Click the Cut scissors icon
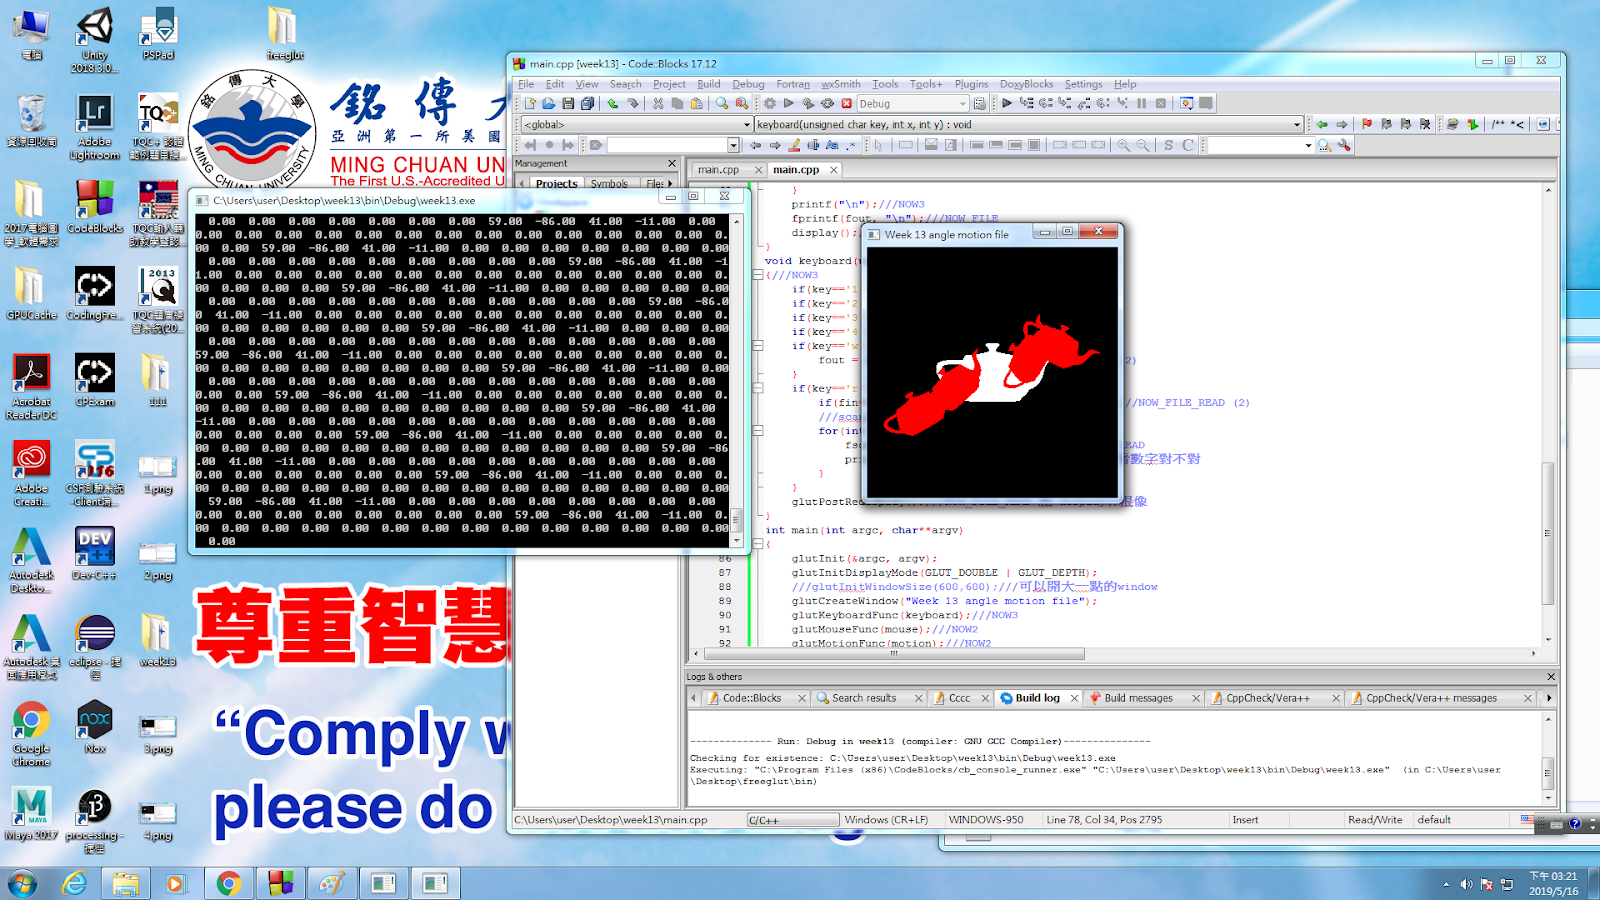Image resolution: width=1600 pixels, height=900 pixels. [658, 103]
